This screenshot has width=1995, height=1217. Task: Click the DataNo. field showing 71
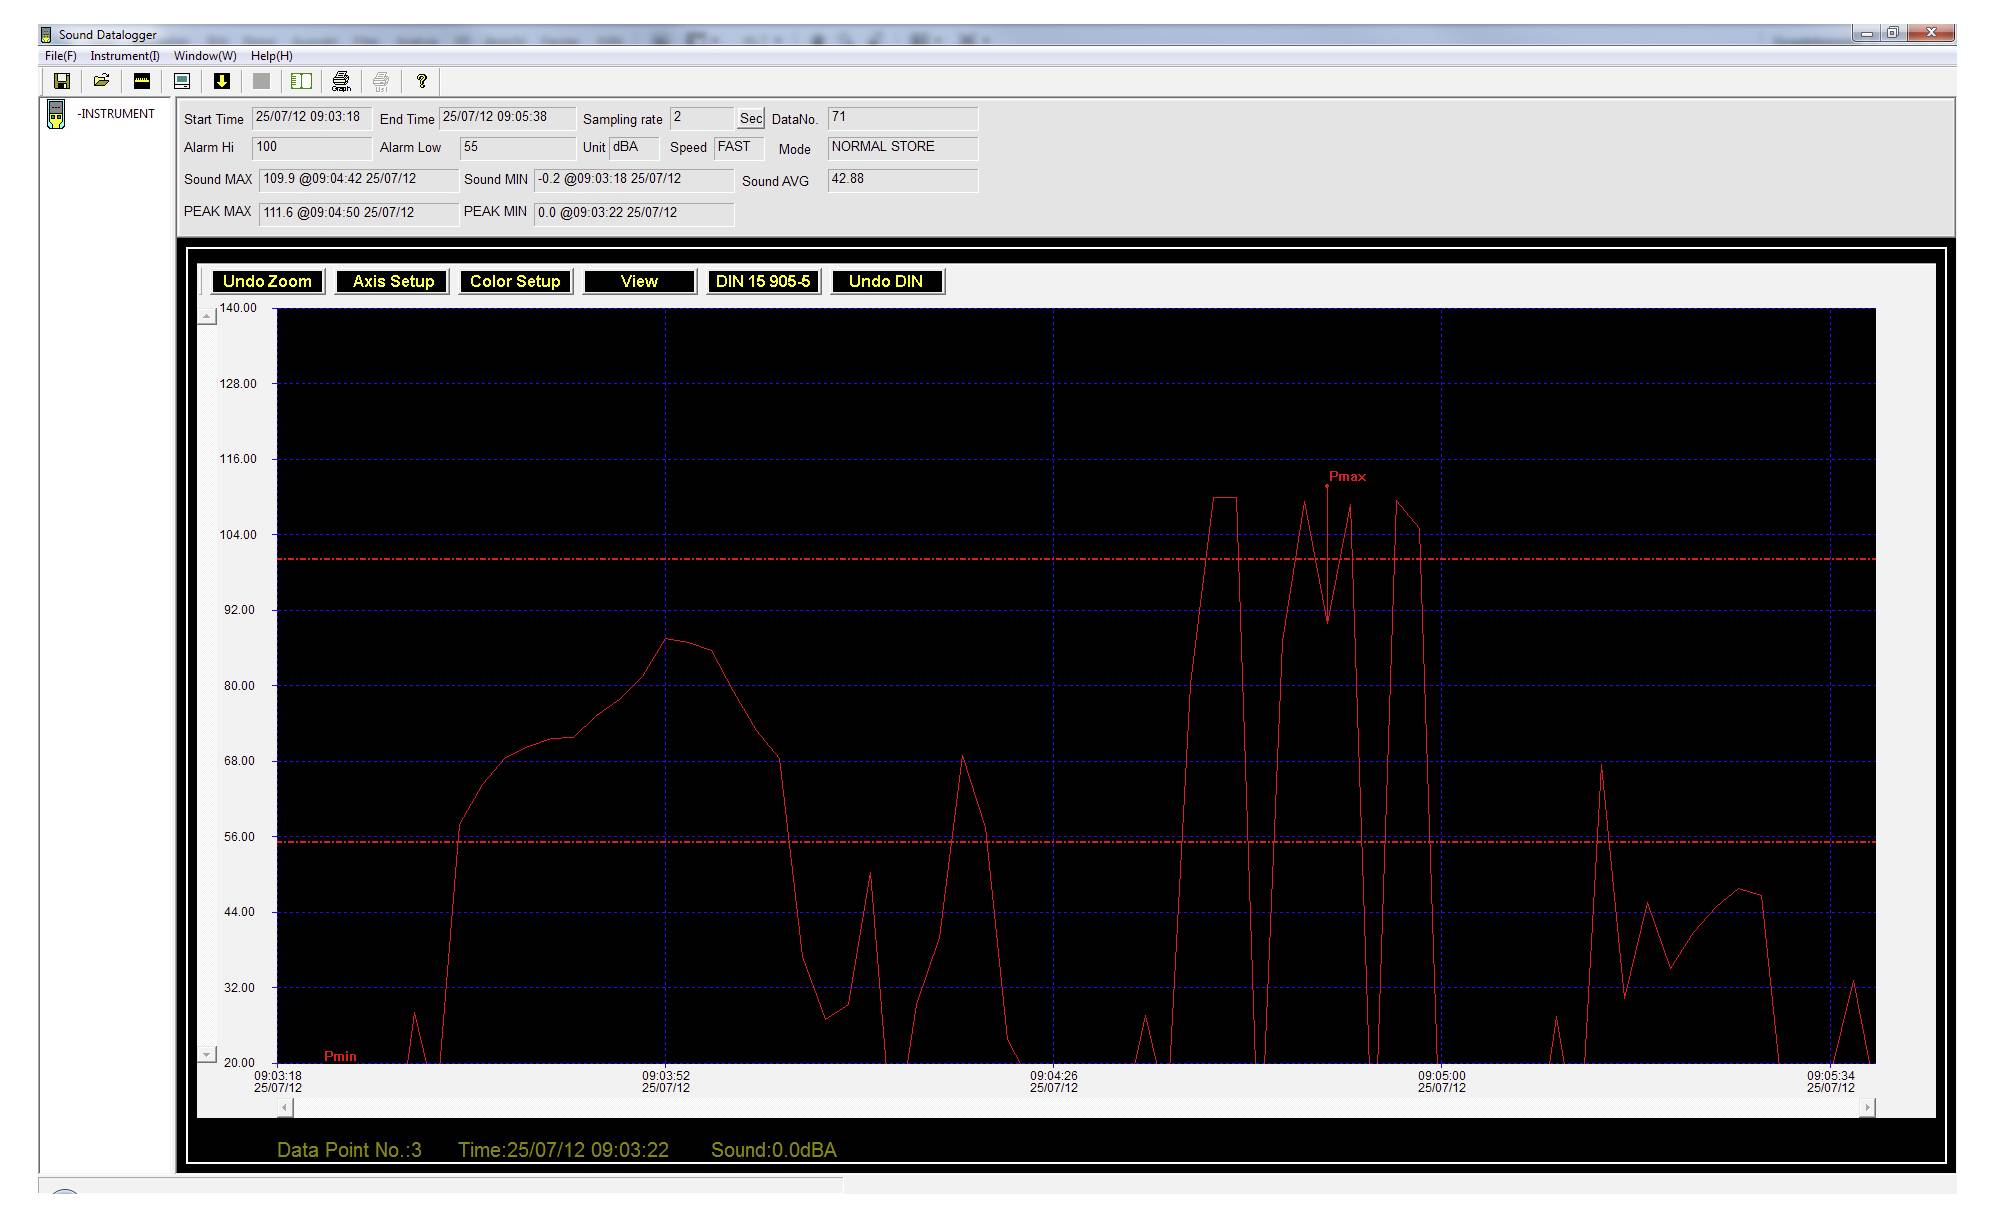902,118
